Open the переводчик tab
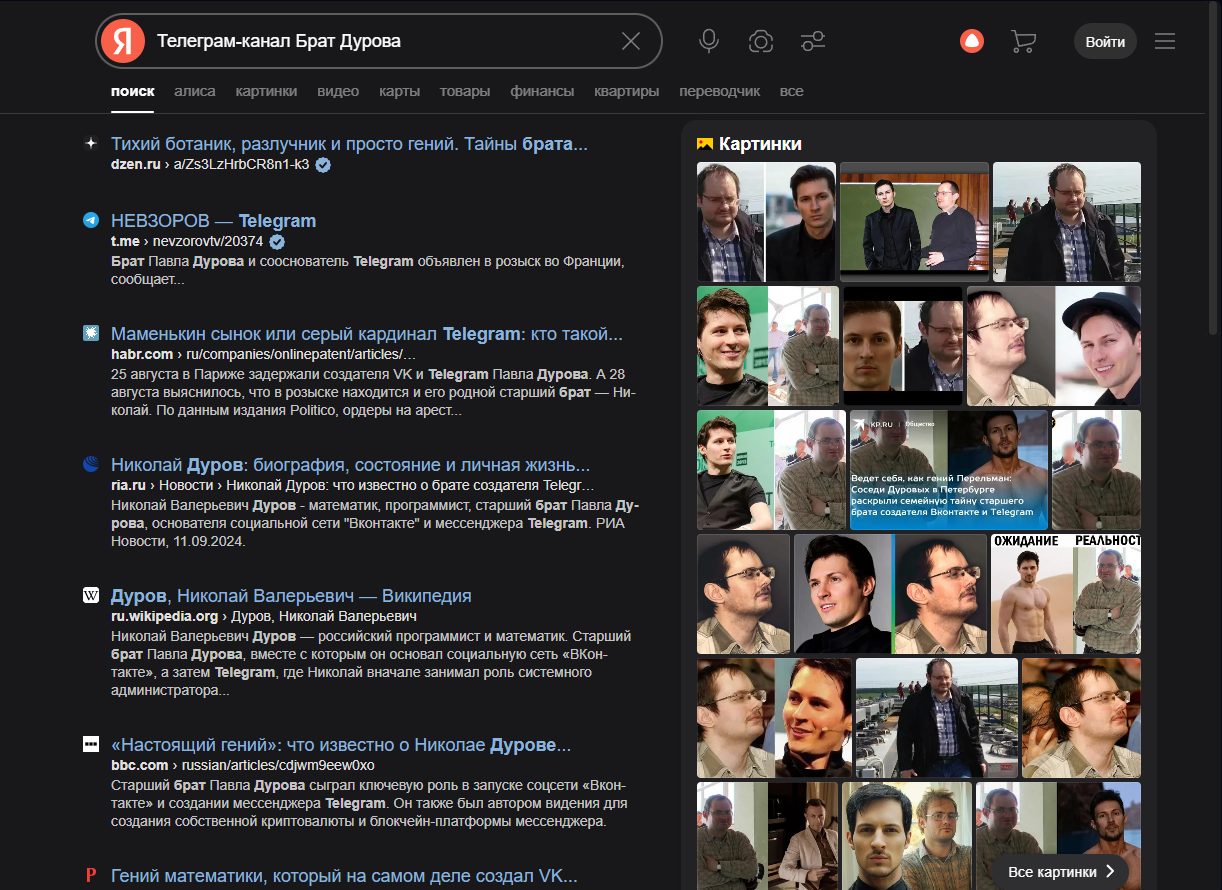This screenshot has width=1222, height=890. click(719, 91)
